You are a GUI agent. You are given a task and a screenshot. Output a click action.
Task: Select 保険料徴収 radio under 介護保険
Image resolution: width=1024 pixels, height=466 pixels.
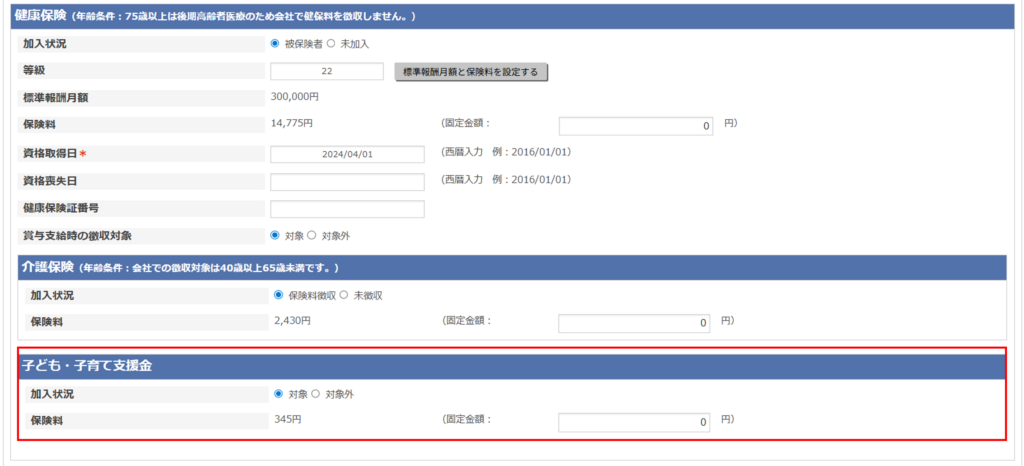tap(279, 295)
